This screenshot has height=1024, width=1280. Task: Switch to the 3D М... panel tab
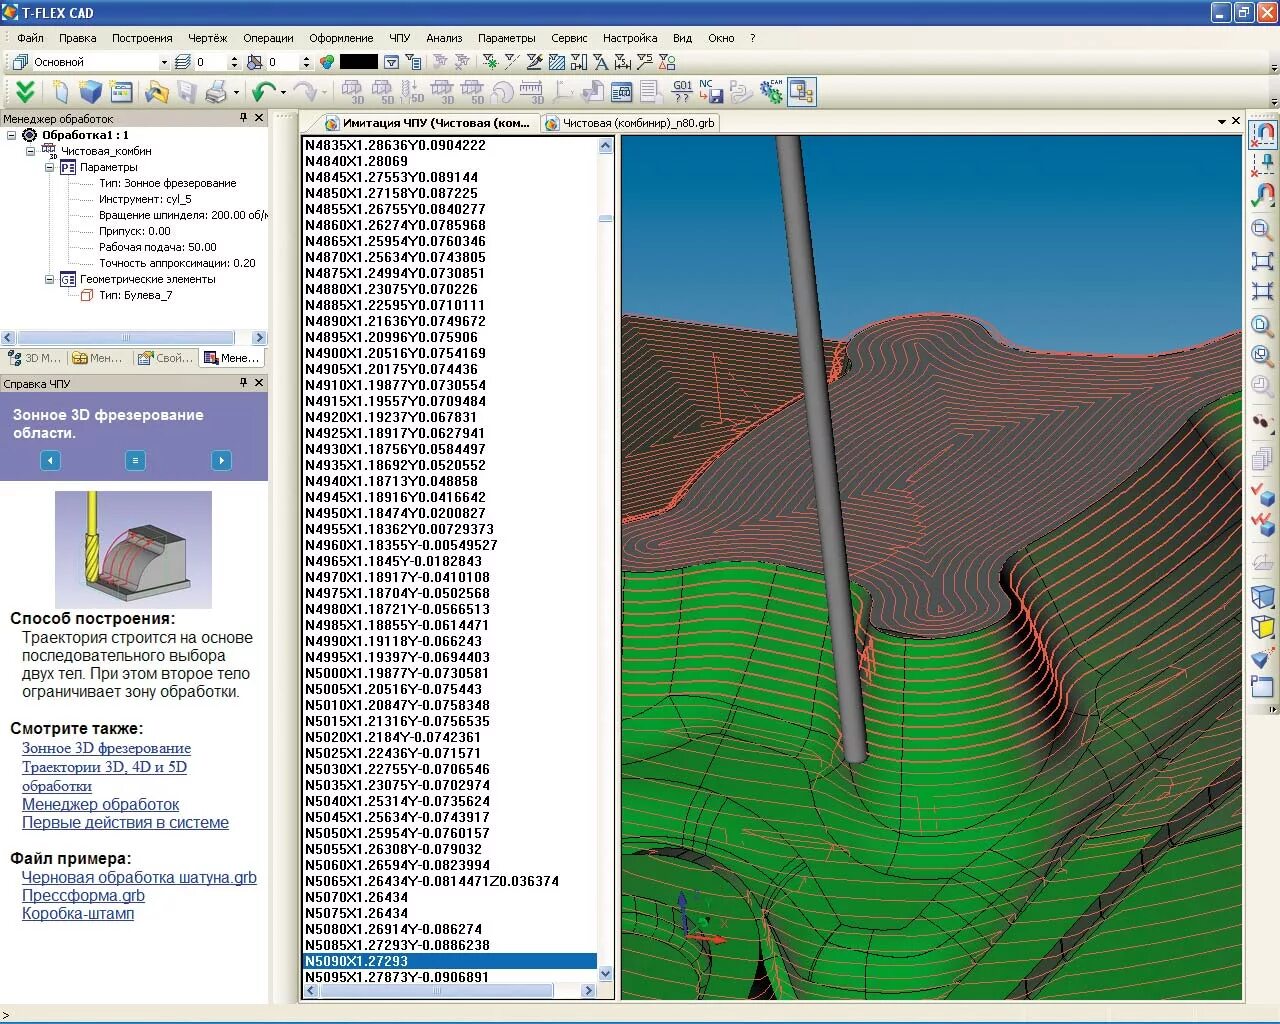tap(34, 358)
